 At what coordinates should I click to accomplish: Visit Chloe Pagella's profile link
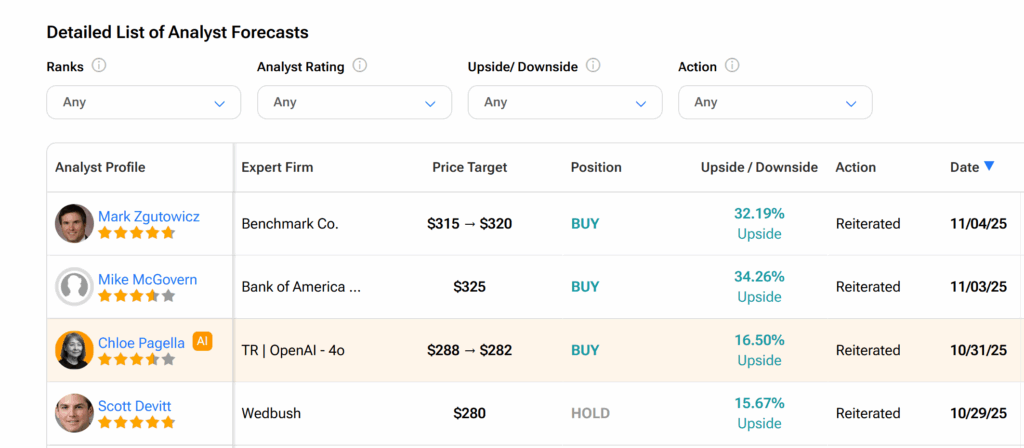coord(141,343)
